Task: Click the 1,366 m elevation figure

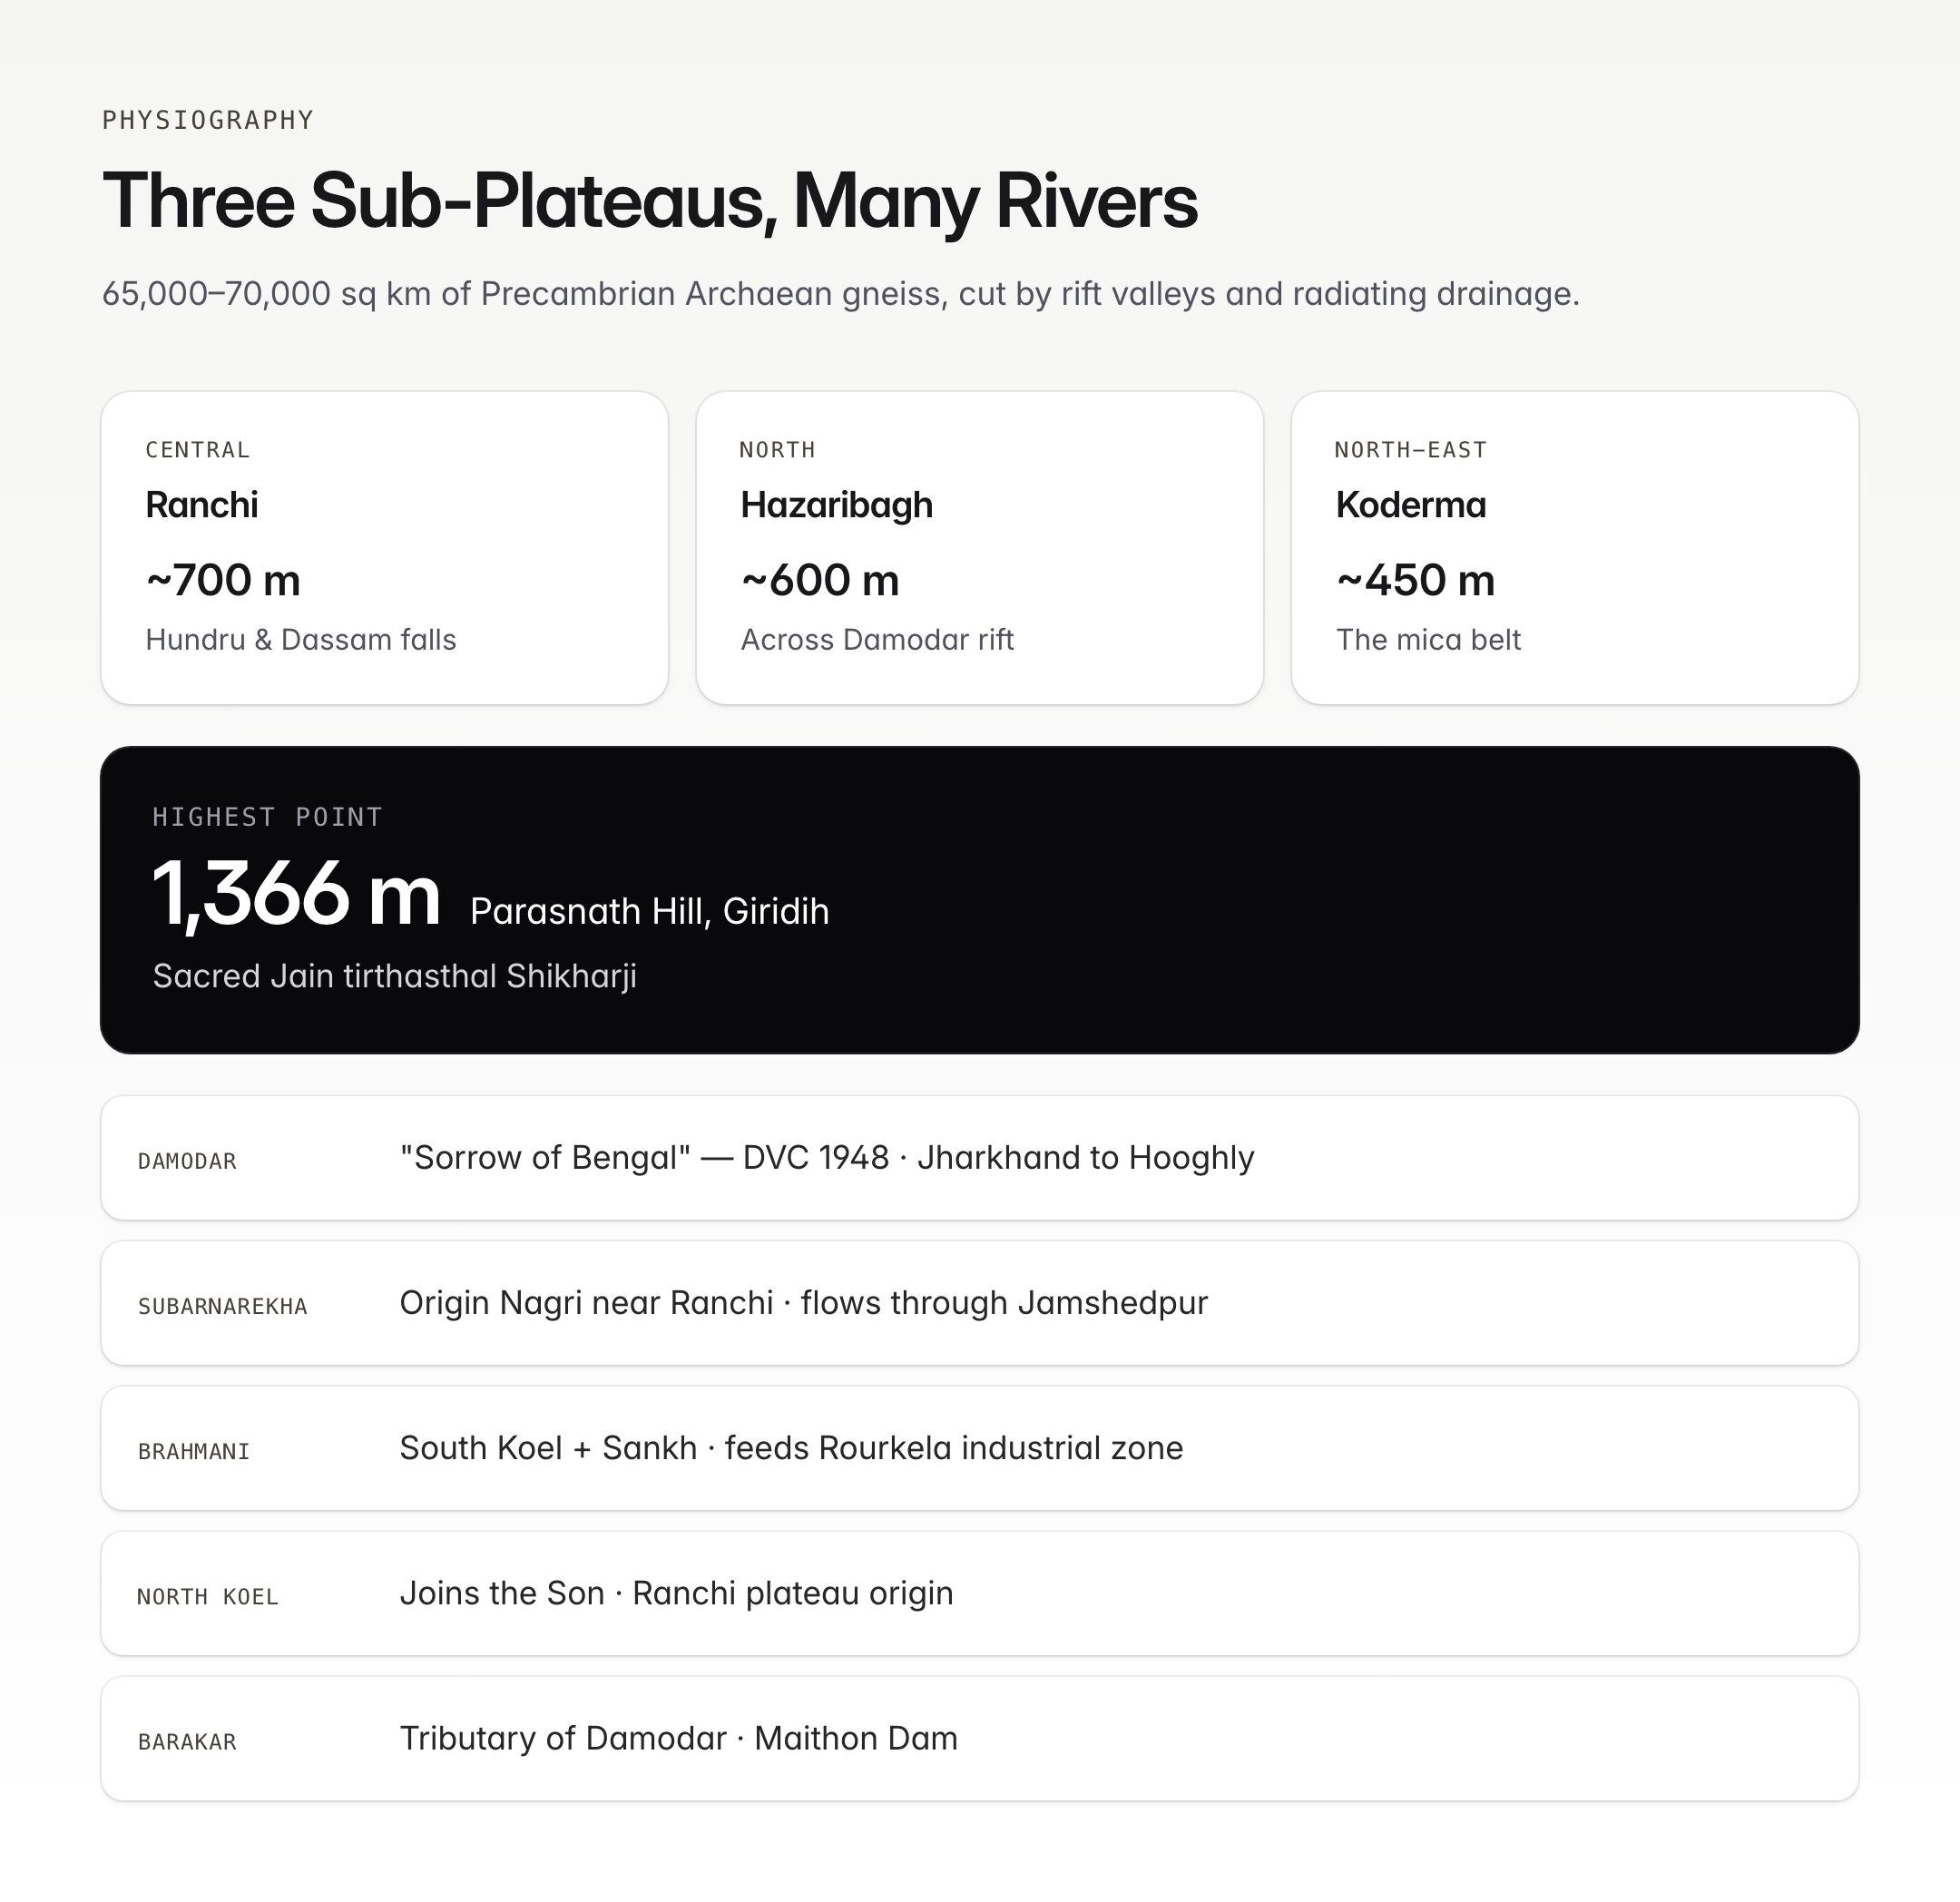Action: 296,894
